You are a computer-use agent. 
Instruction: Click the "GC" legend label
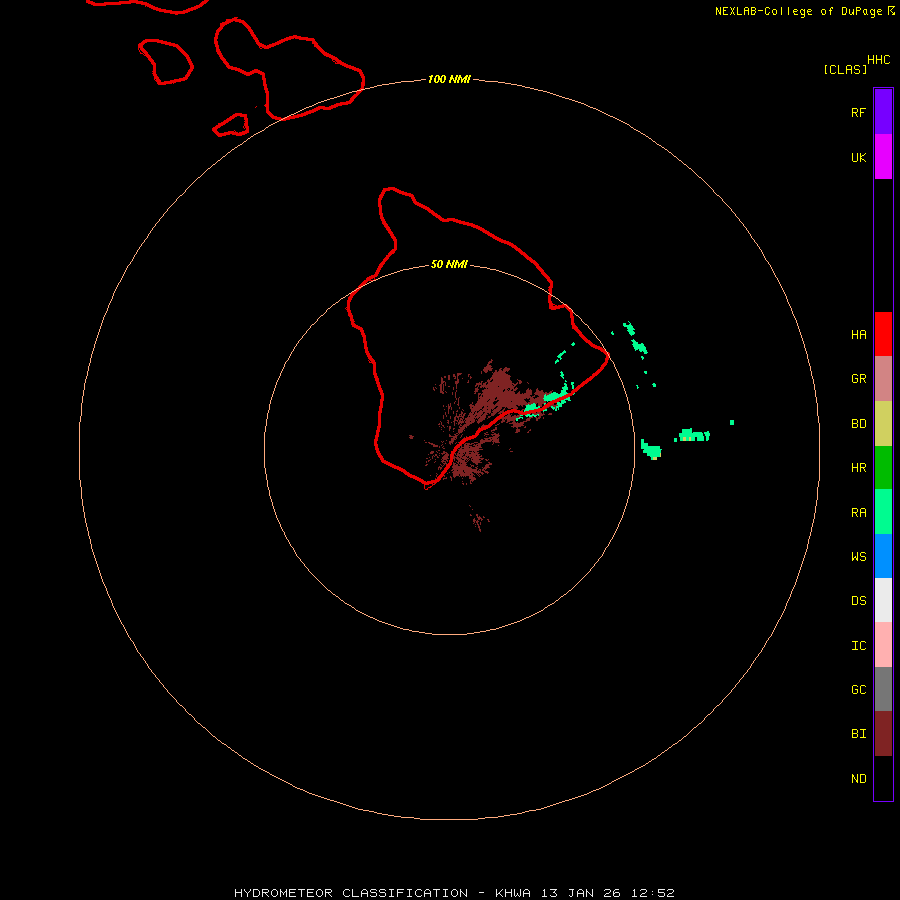point(858,690)
